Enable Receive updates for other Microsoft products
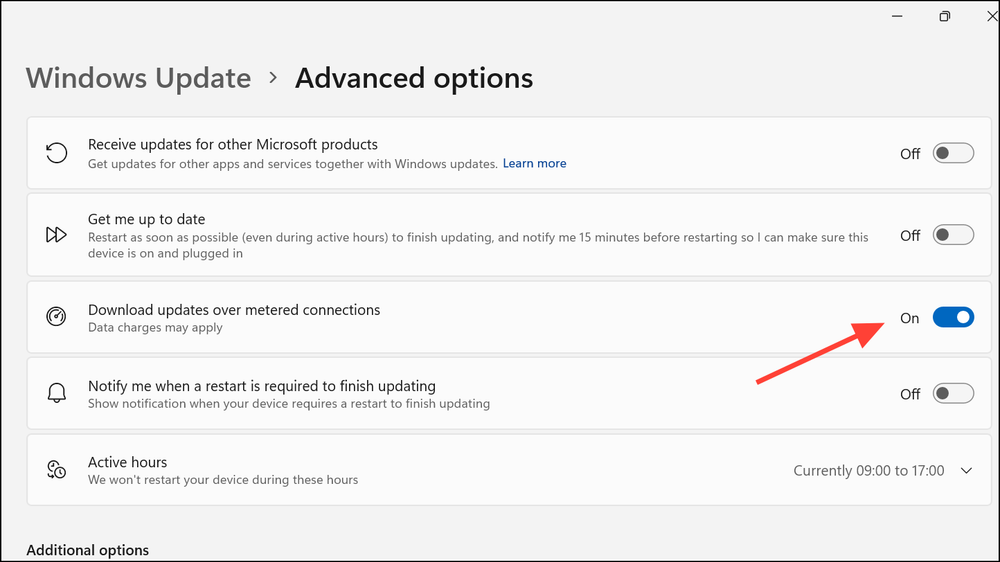This screenshot has width=1000, height=562. coord(952,153)
